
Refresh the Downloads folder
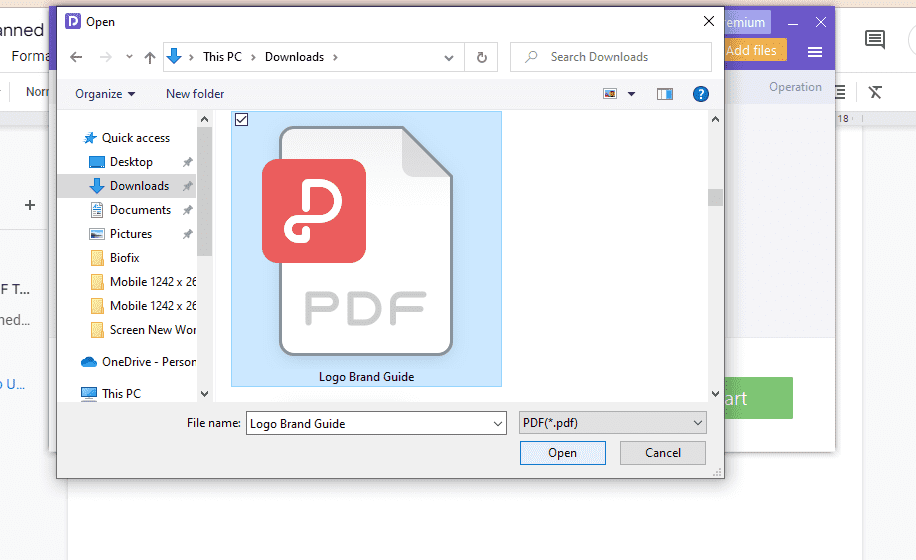[x=481, y=57]
